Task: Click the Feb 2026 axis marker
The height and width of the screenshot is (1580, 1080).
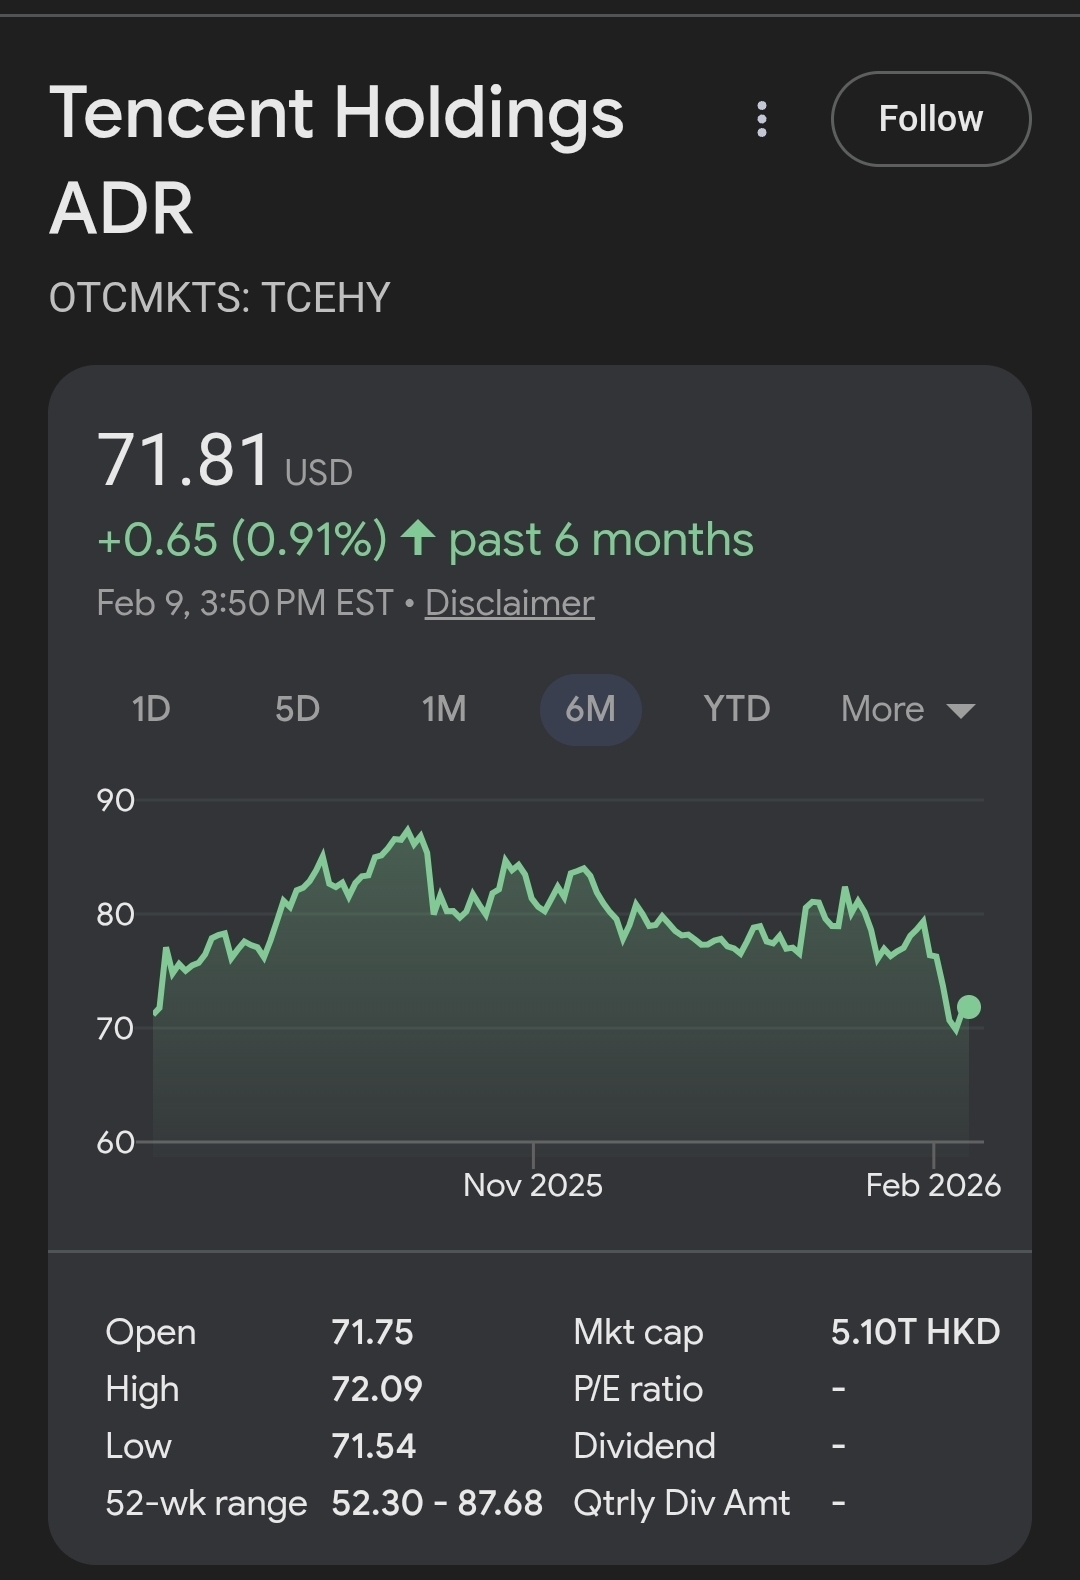Action: click(932, 1185)
